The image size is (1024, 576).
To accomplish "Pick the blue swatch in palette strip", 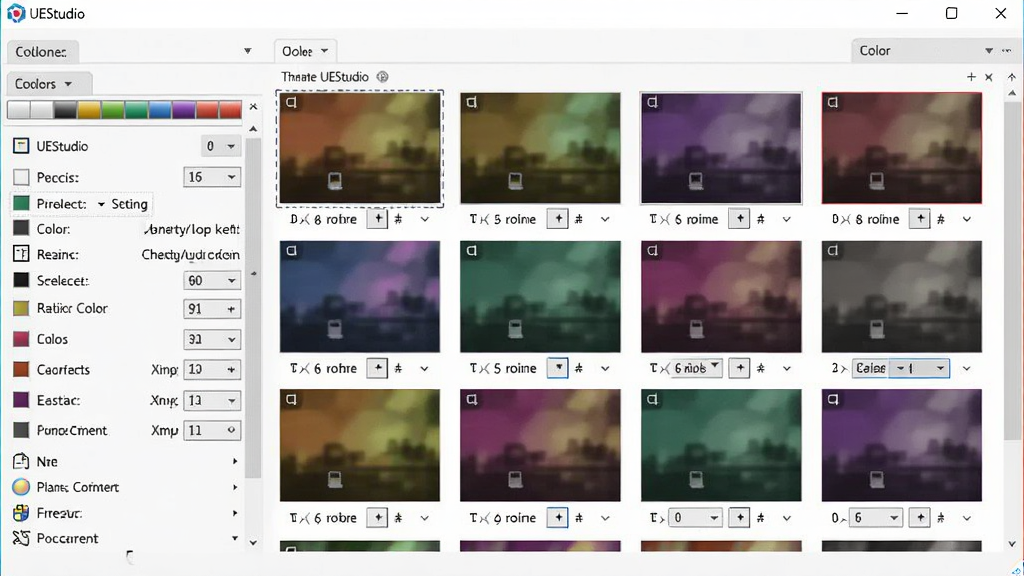I will 160,110.
